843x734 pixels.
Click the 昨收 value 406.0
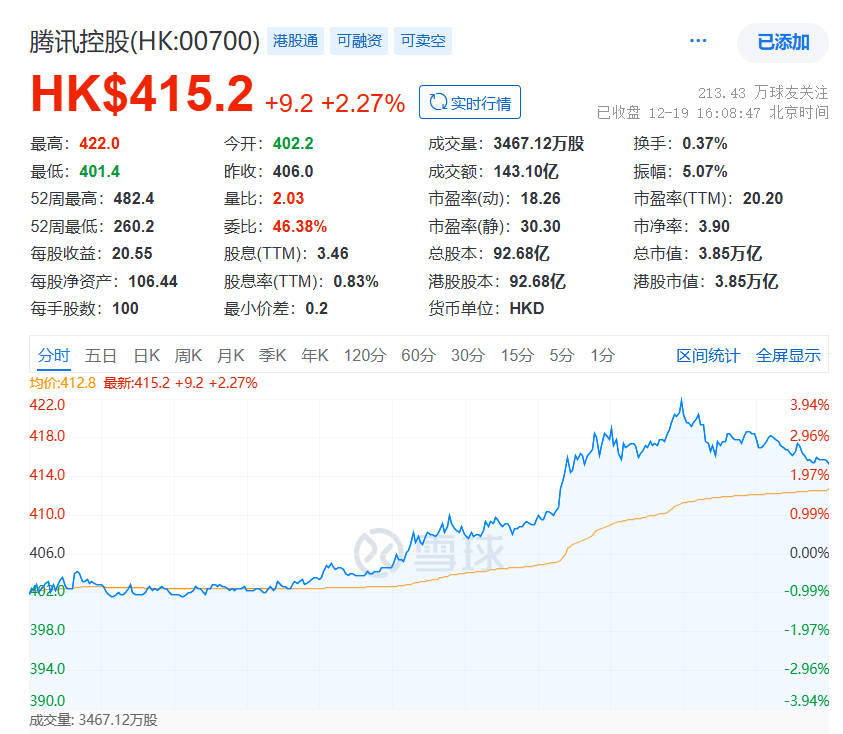(293, 172)
